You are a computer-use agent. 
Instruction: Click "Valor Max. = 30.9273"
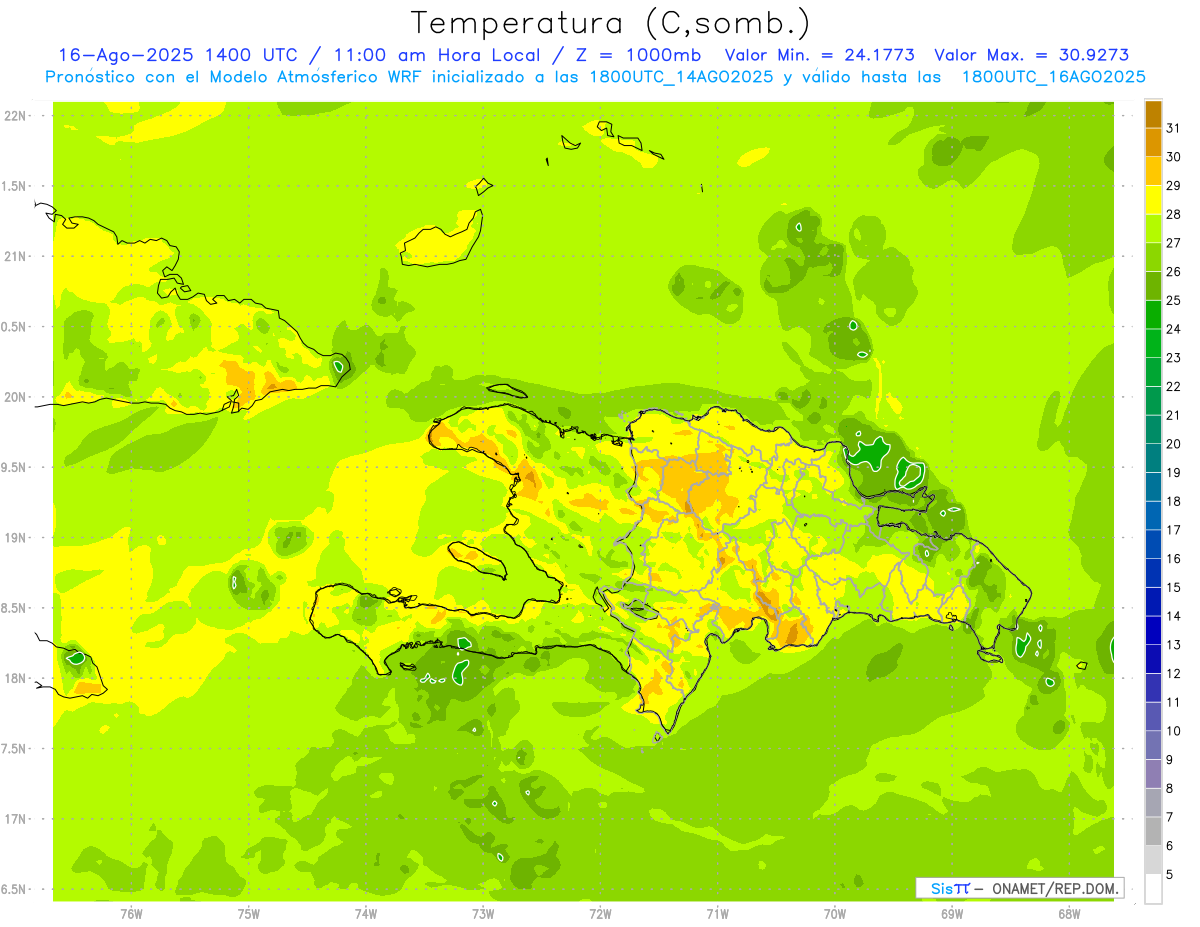click(1031, 55)
